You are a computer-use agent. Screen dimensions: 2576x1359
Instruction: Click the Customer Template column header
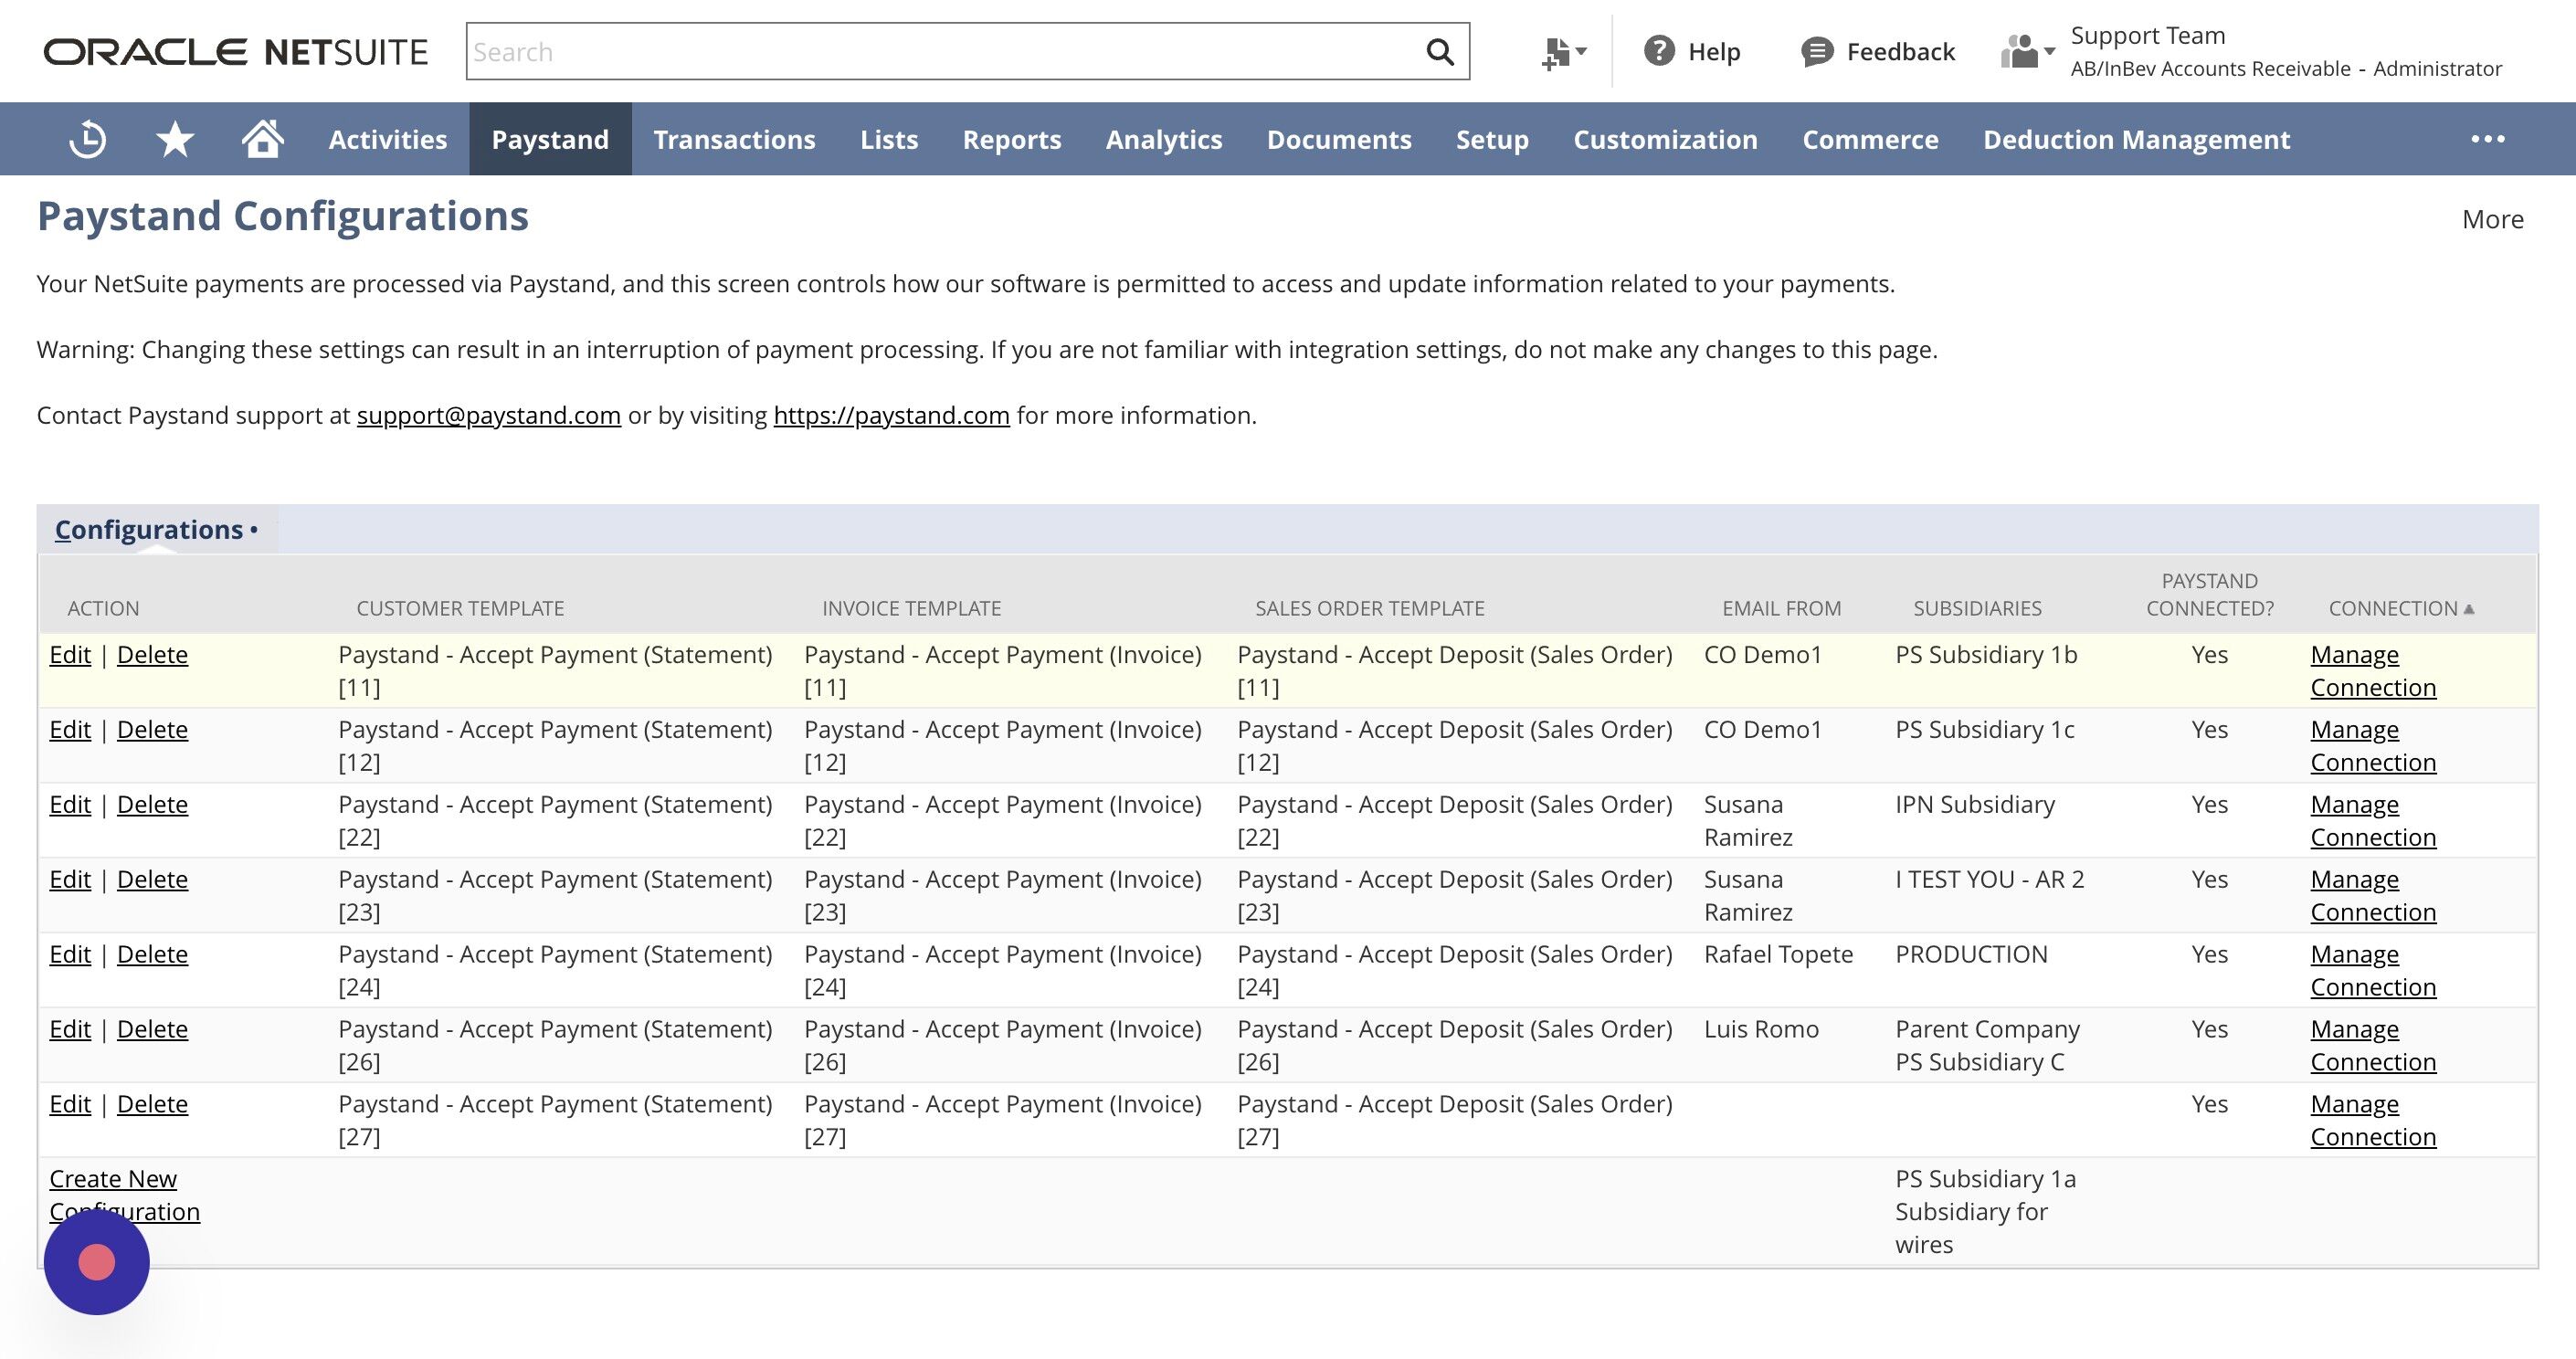tap(460, 608)
